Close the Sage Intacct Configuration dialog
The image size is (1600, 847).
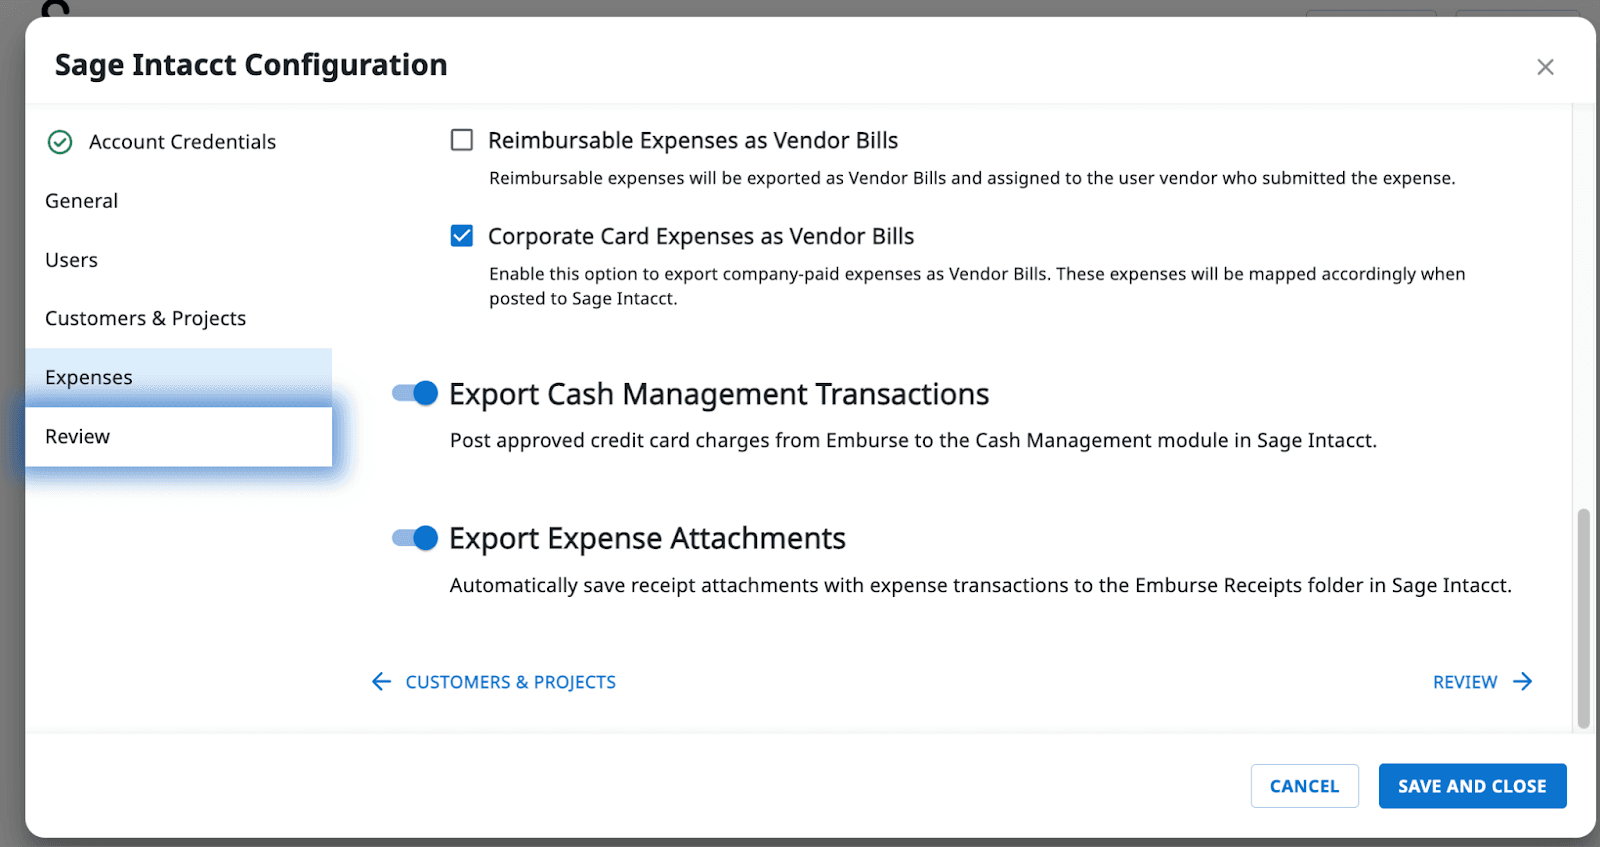[x=1545, y=67]
